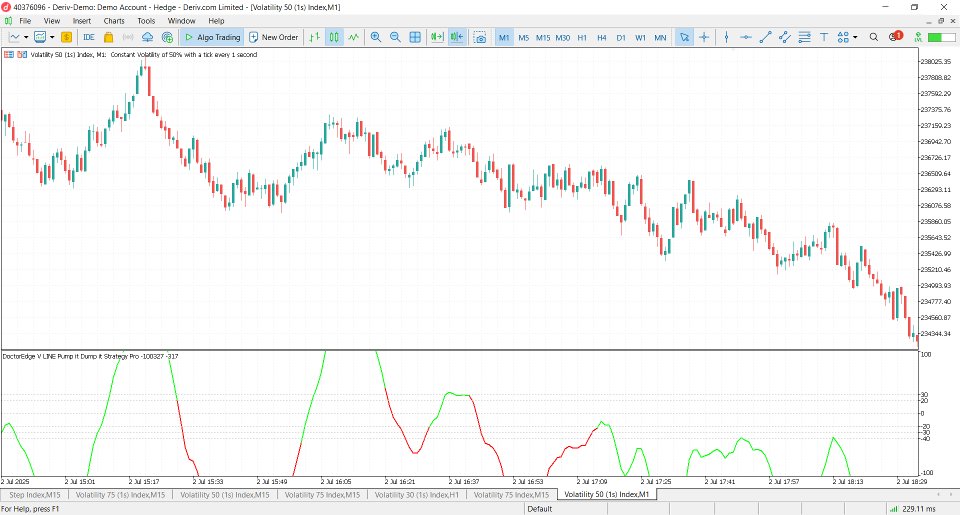Switch to Volatility 30 (1s) Index,H1 tab
The width and height of the screenshot is (960, 515).
416,495
